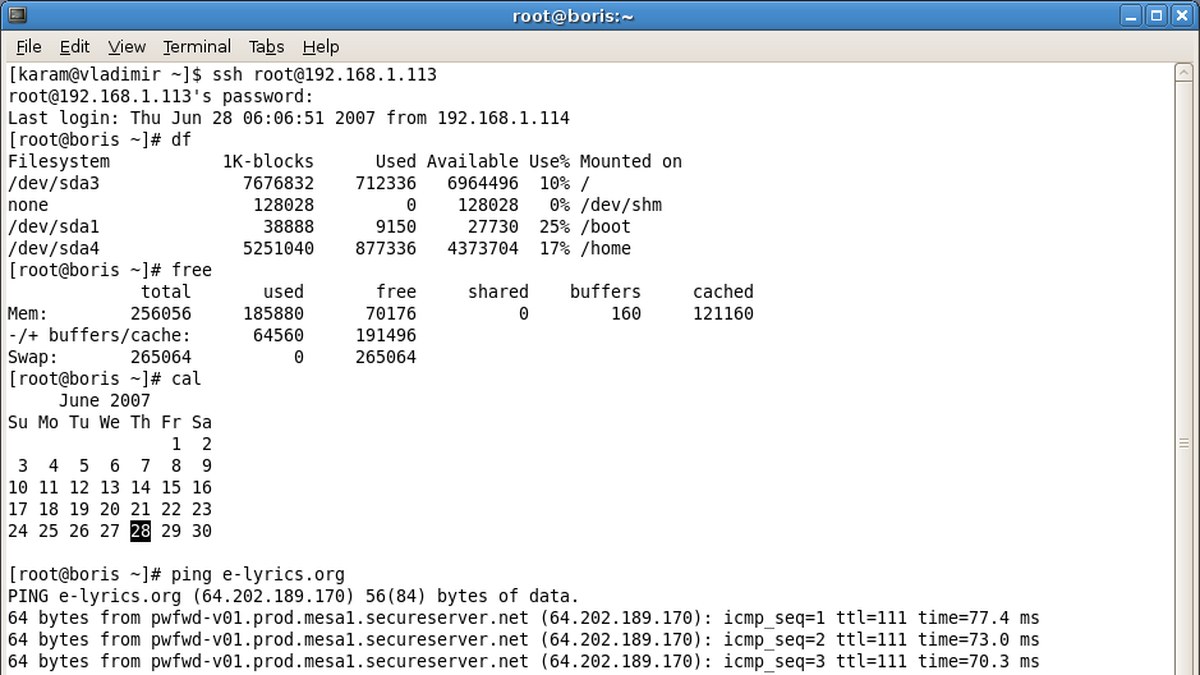Open the Edit menu
The height and width of the screenshot is (675, 1200).
tap(74, 47)
